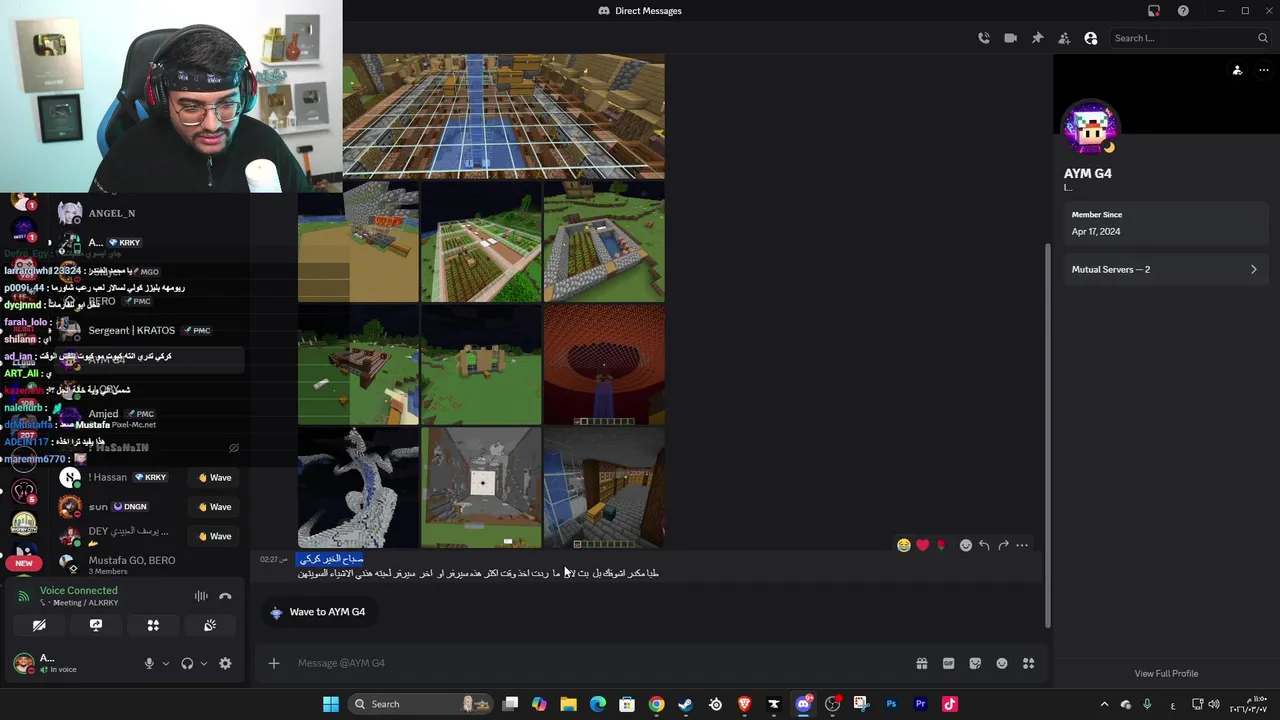Open the dragon statue image thumbnail
Image resolution: width=1280 pixels, height=720 pixels.
[358, 487]
